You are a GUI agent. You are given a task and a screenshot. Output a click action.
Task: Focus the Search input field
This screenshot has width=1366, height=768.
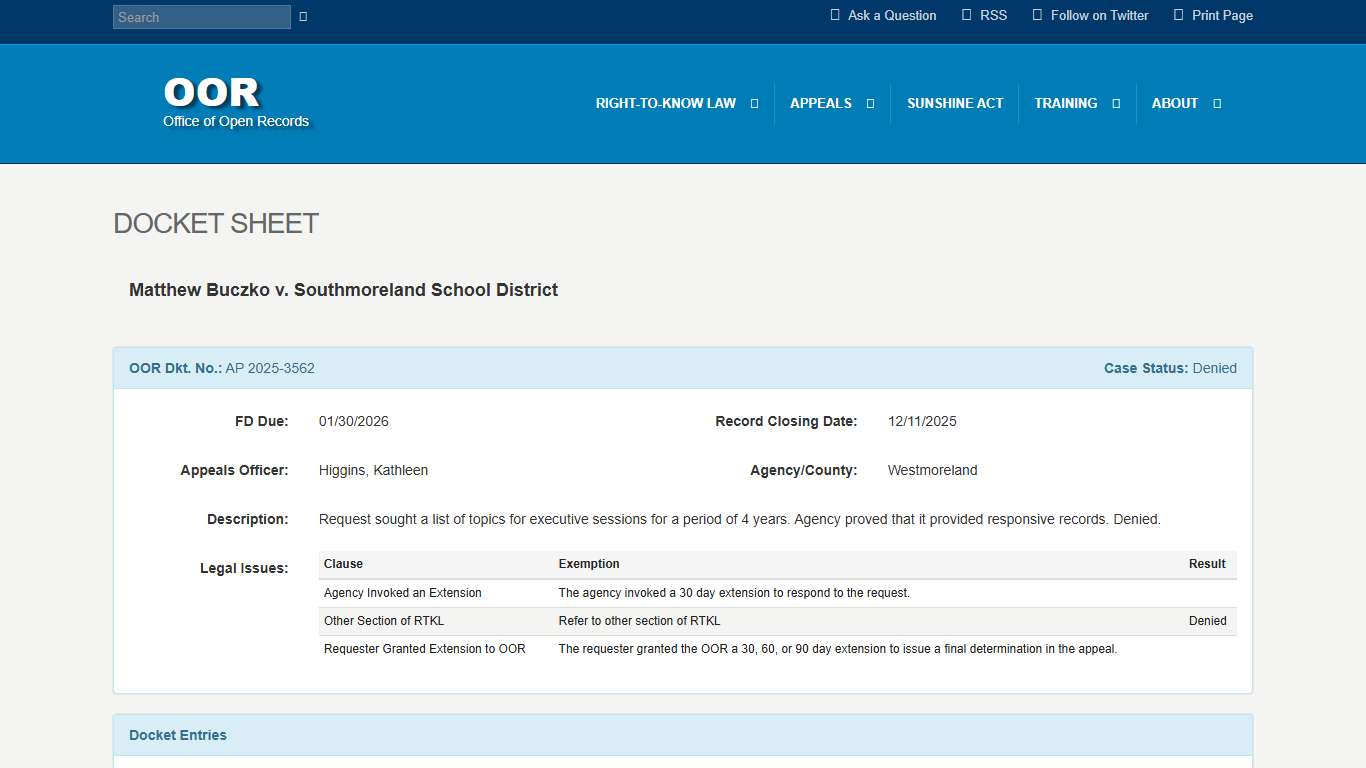pyautogui.click(x=201, y=17)
